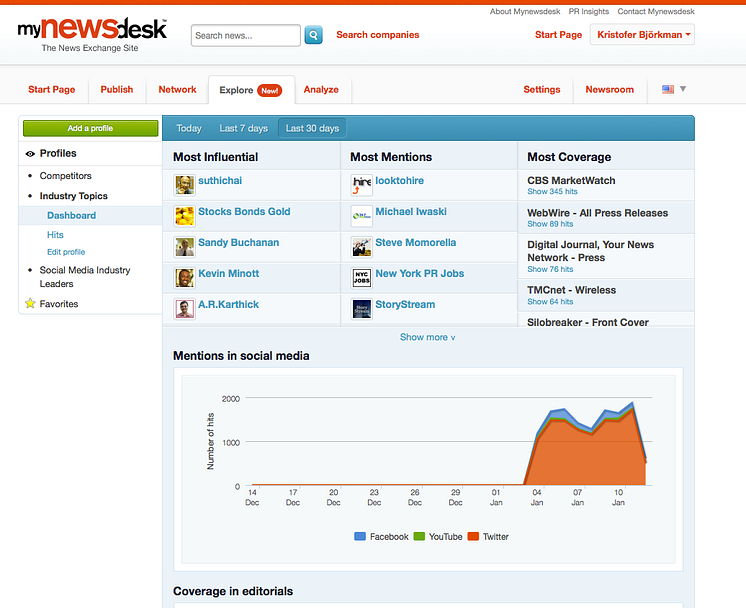Collapse the Industry Topics profile
The image size is (746, 608).
pyautogui.click(x=73, y=196)
